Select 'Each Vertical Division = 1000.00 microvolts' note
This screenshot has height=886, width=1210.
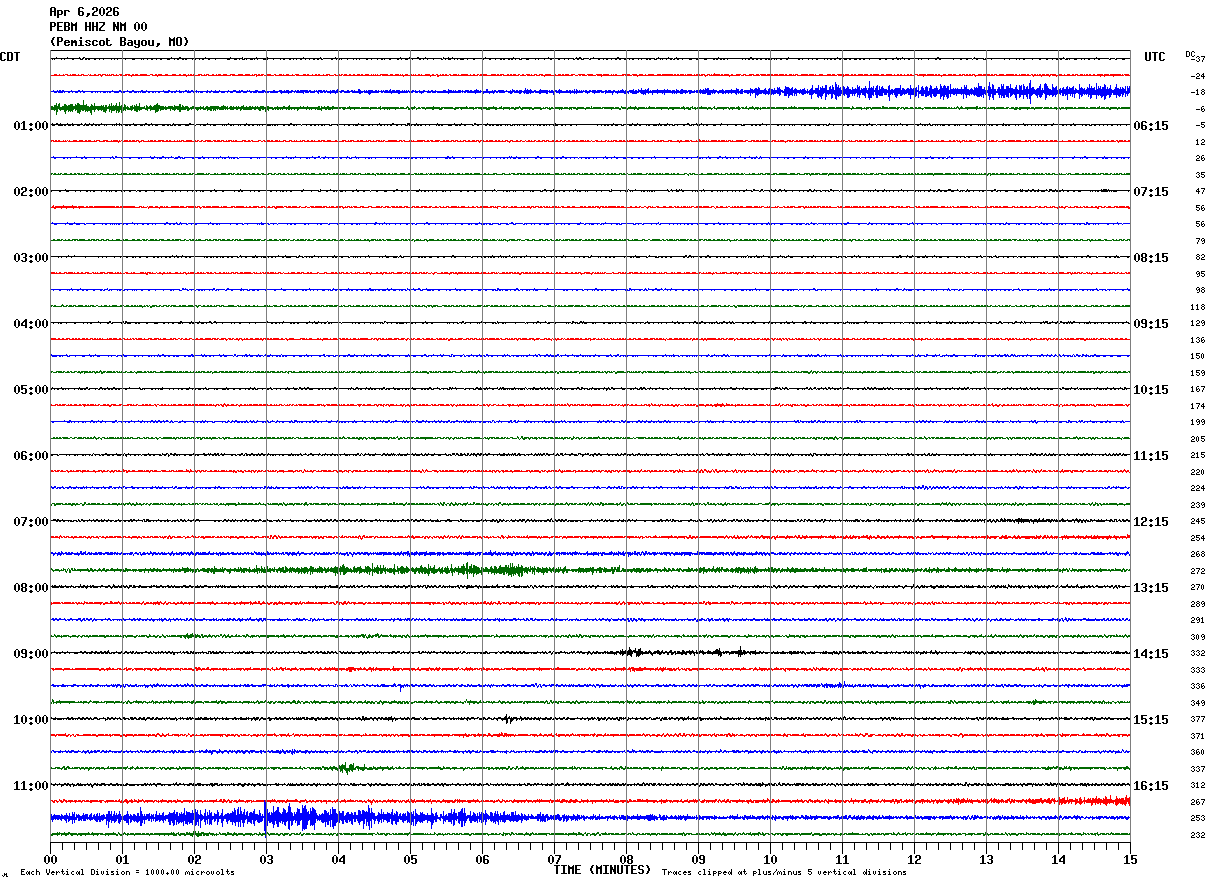127,873
